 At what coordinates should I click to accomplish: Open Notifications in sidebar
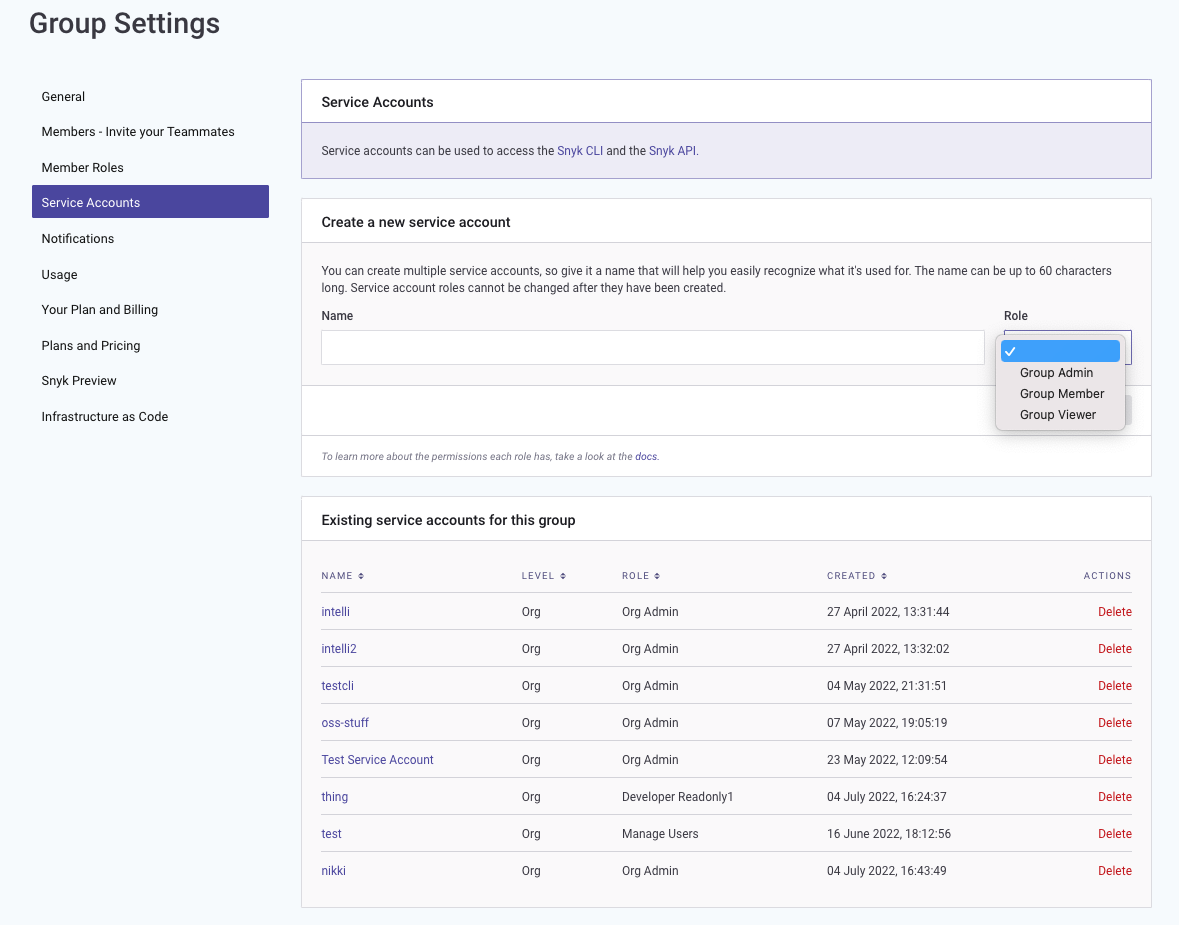(78, 239)
